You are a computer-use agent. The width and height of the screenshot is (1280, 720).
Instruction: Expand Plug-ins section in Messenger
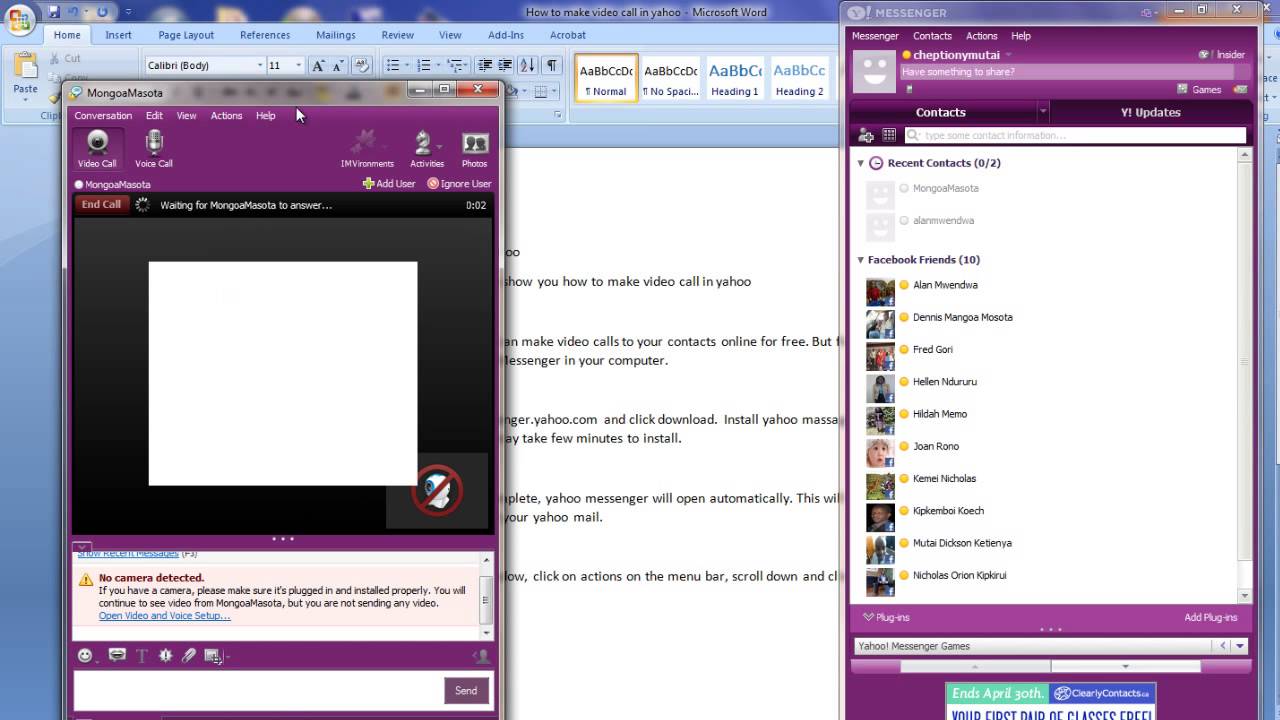887,617
